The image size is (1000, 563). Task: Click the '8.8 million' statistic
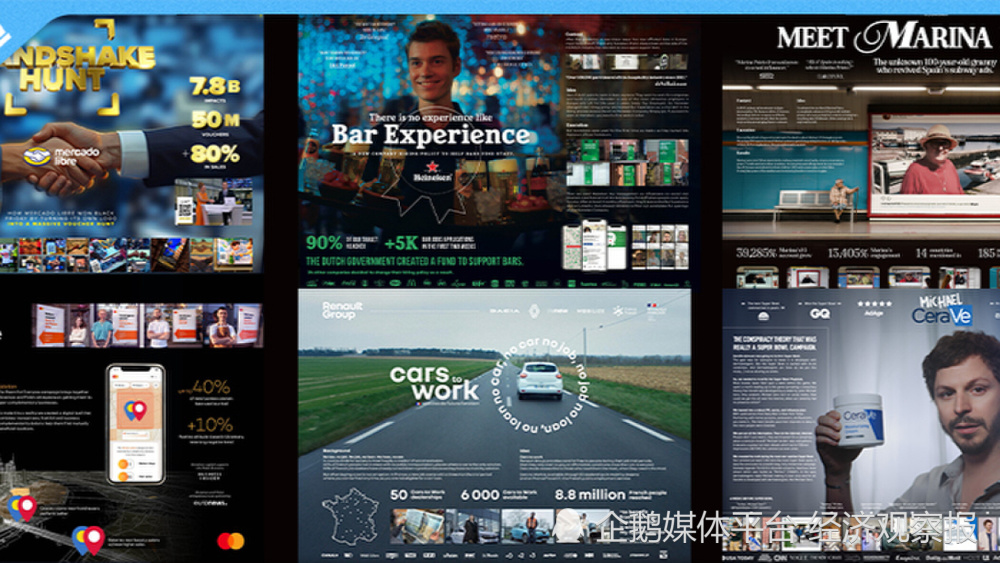590,495
